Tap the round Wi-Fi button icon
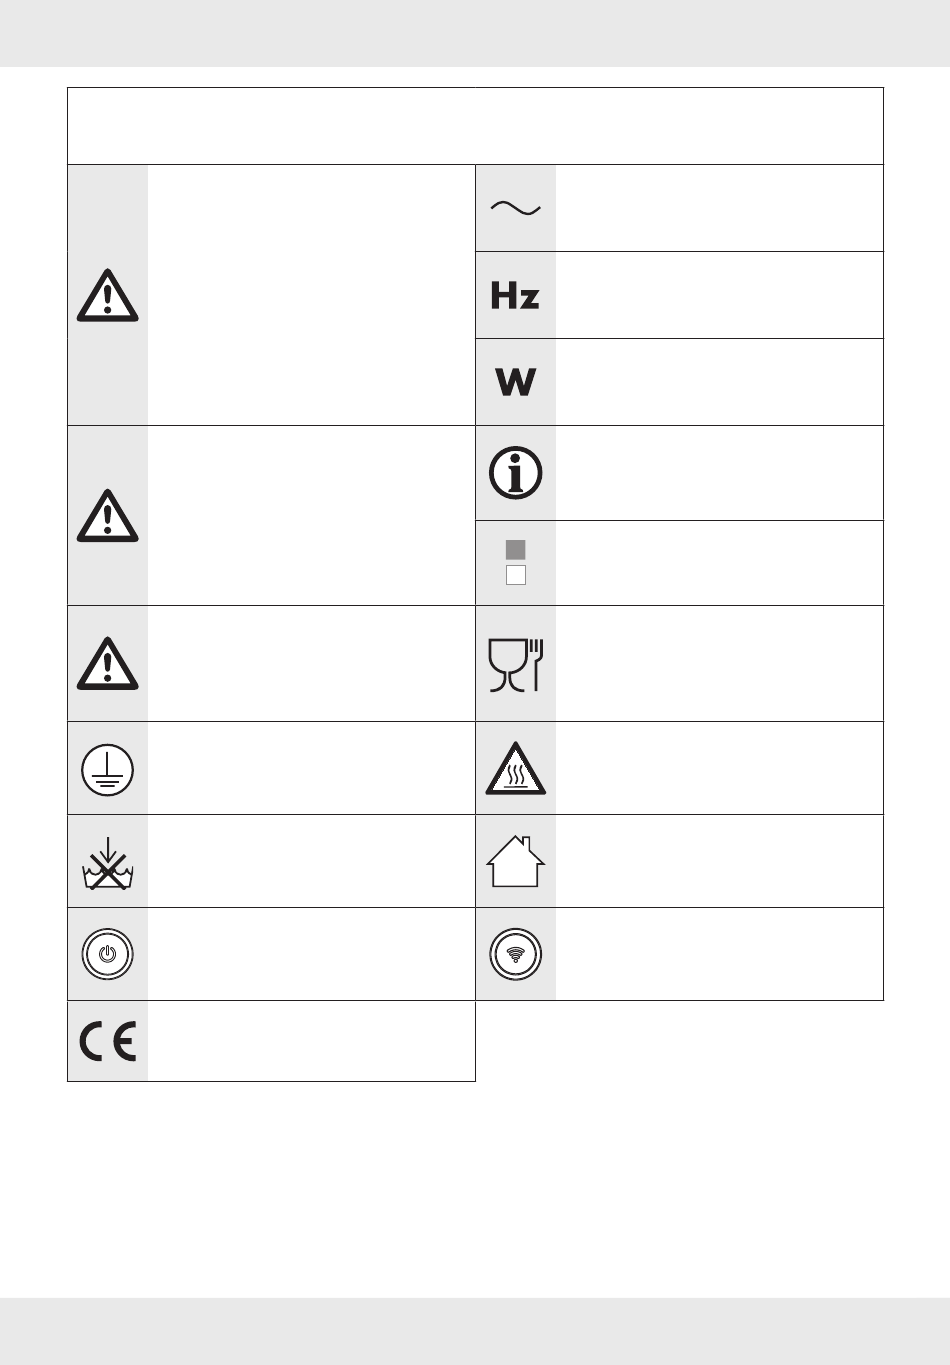The width and height of the screenshot is (950, 1365). [516, 954]
